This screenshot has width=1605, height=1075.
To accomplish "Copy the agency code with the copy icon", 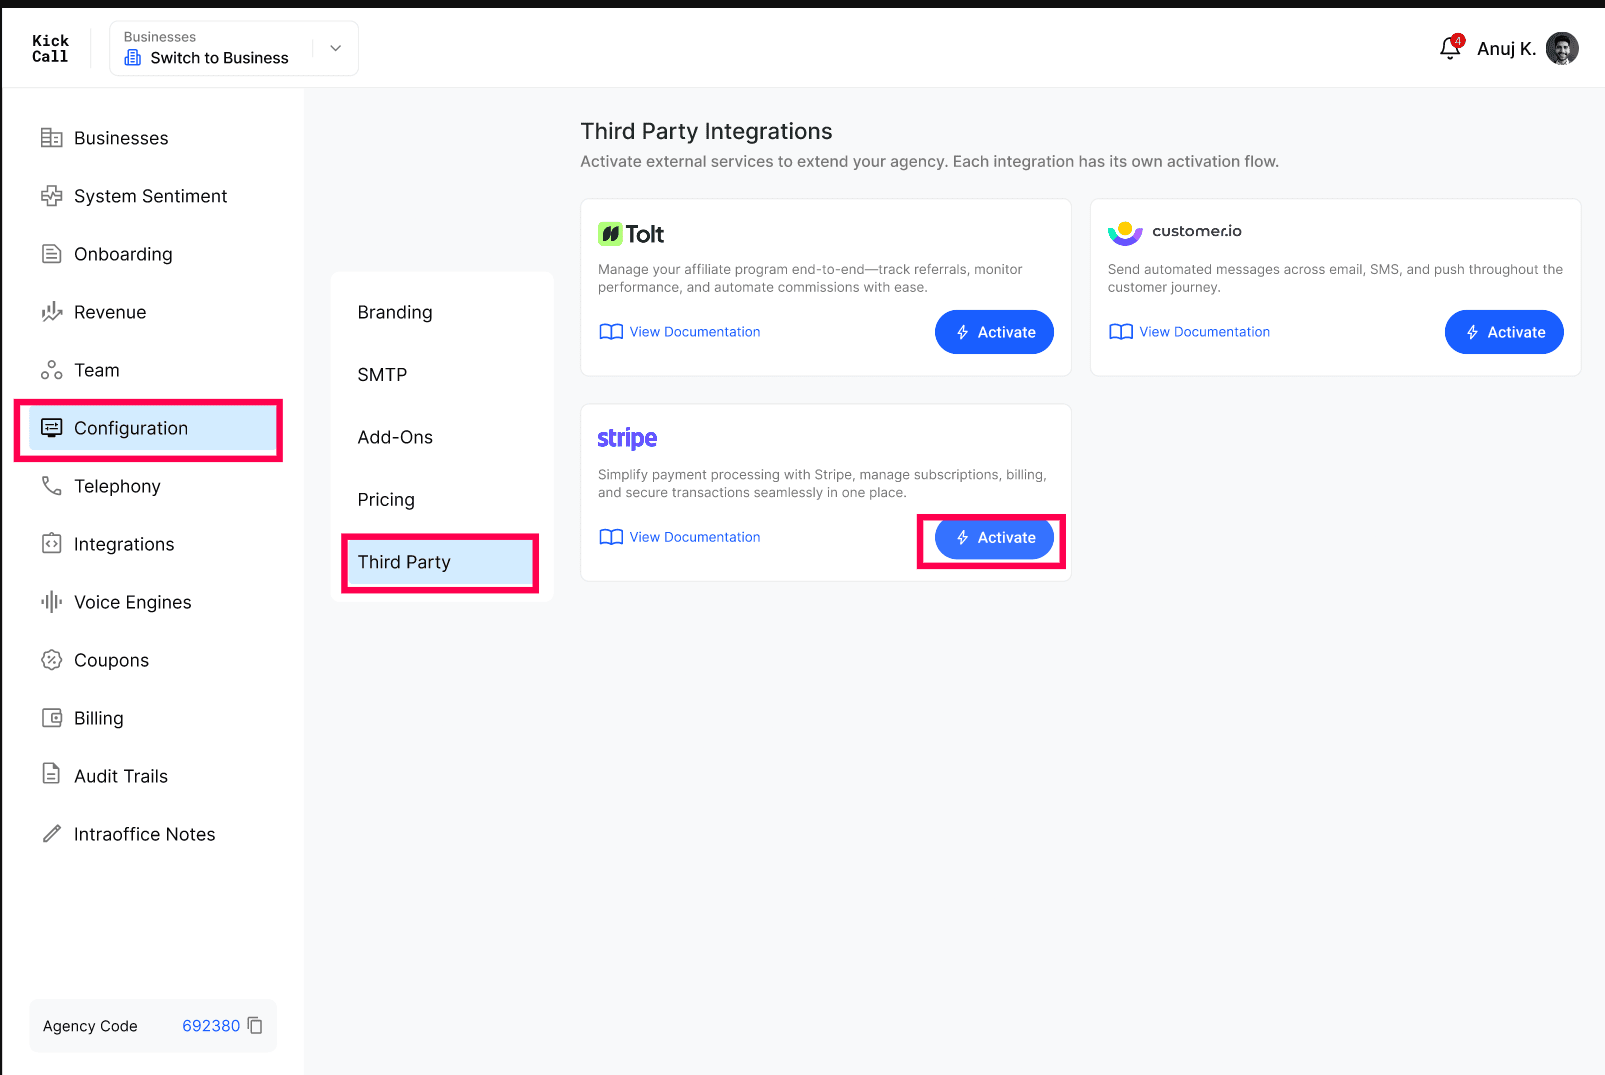I will pos(255,1025).
